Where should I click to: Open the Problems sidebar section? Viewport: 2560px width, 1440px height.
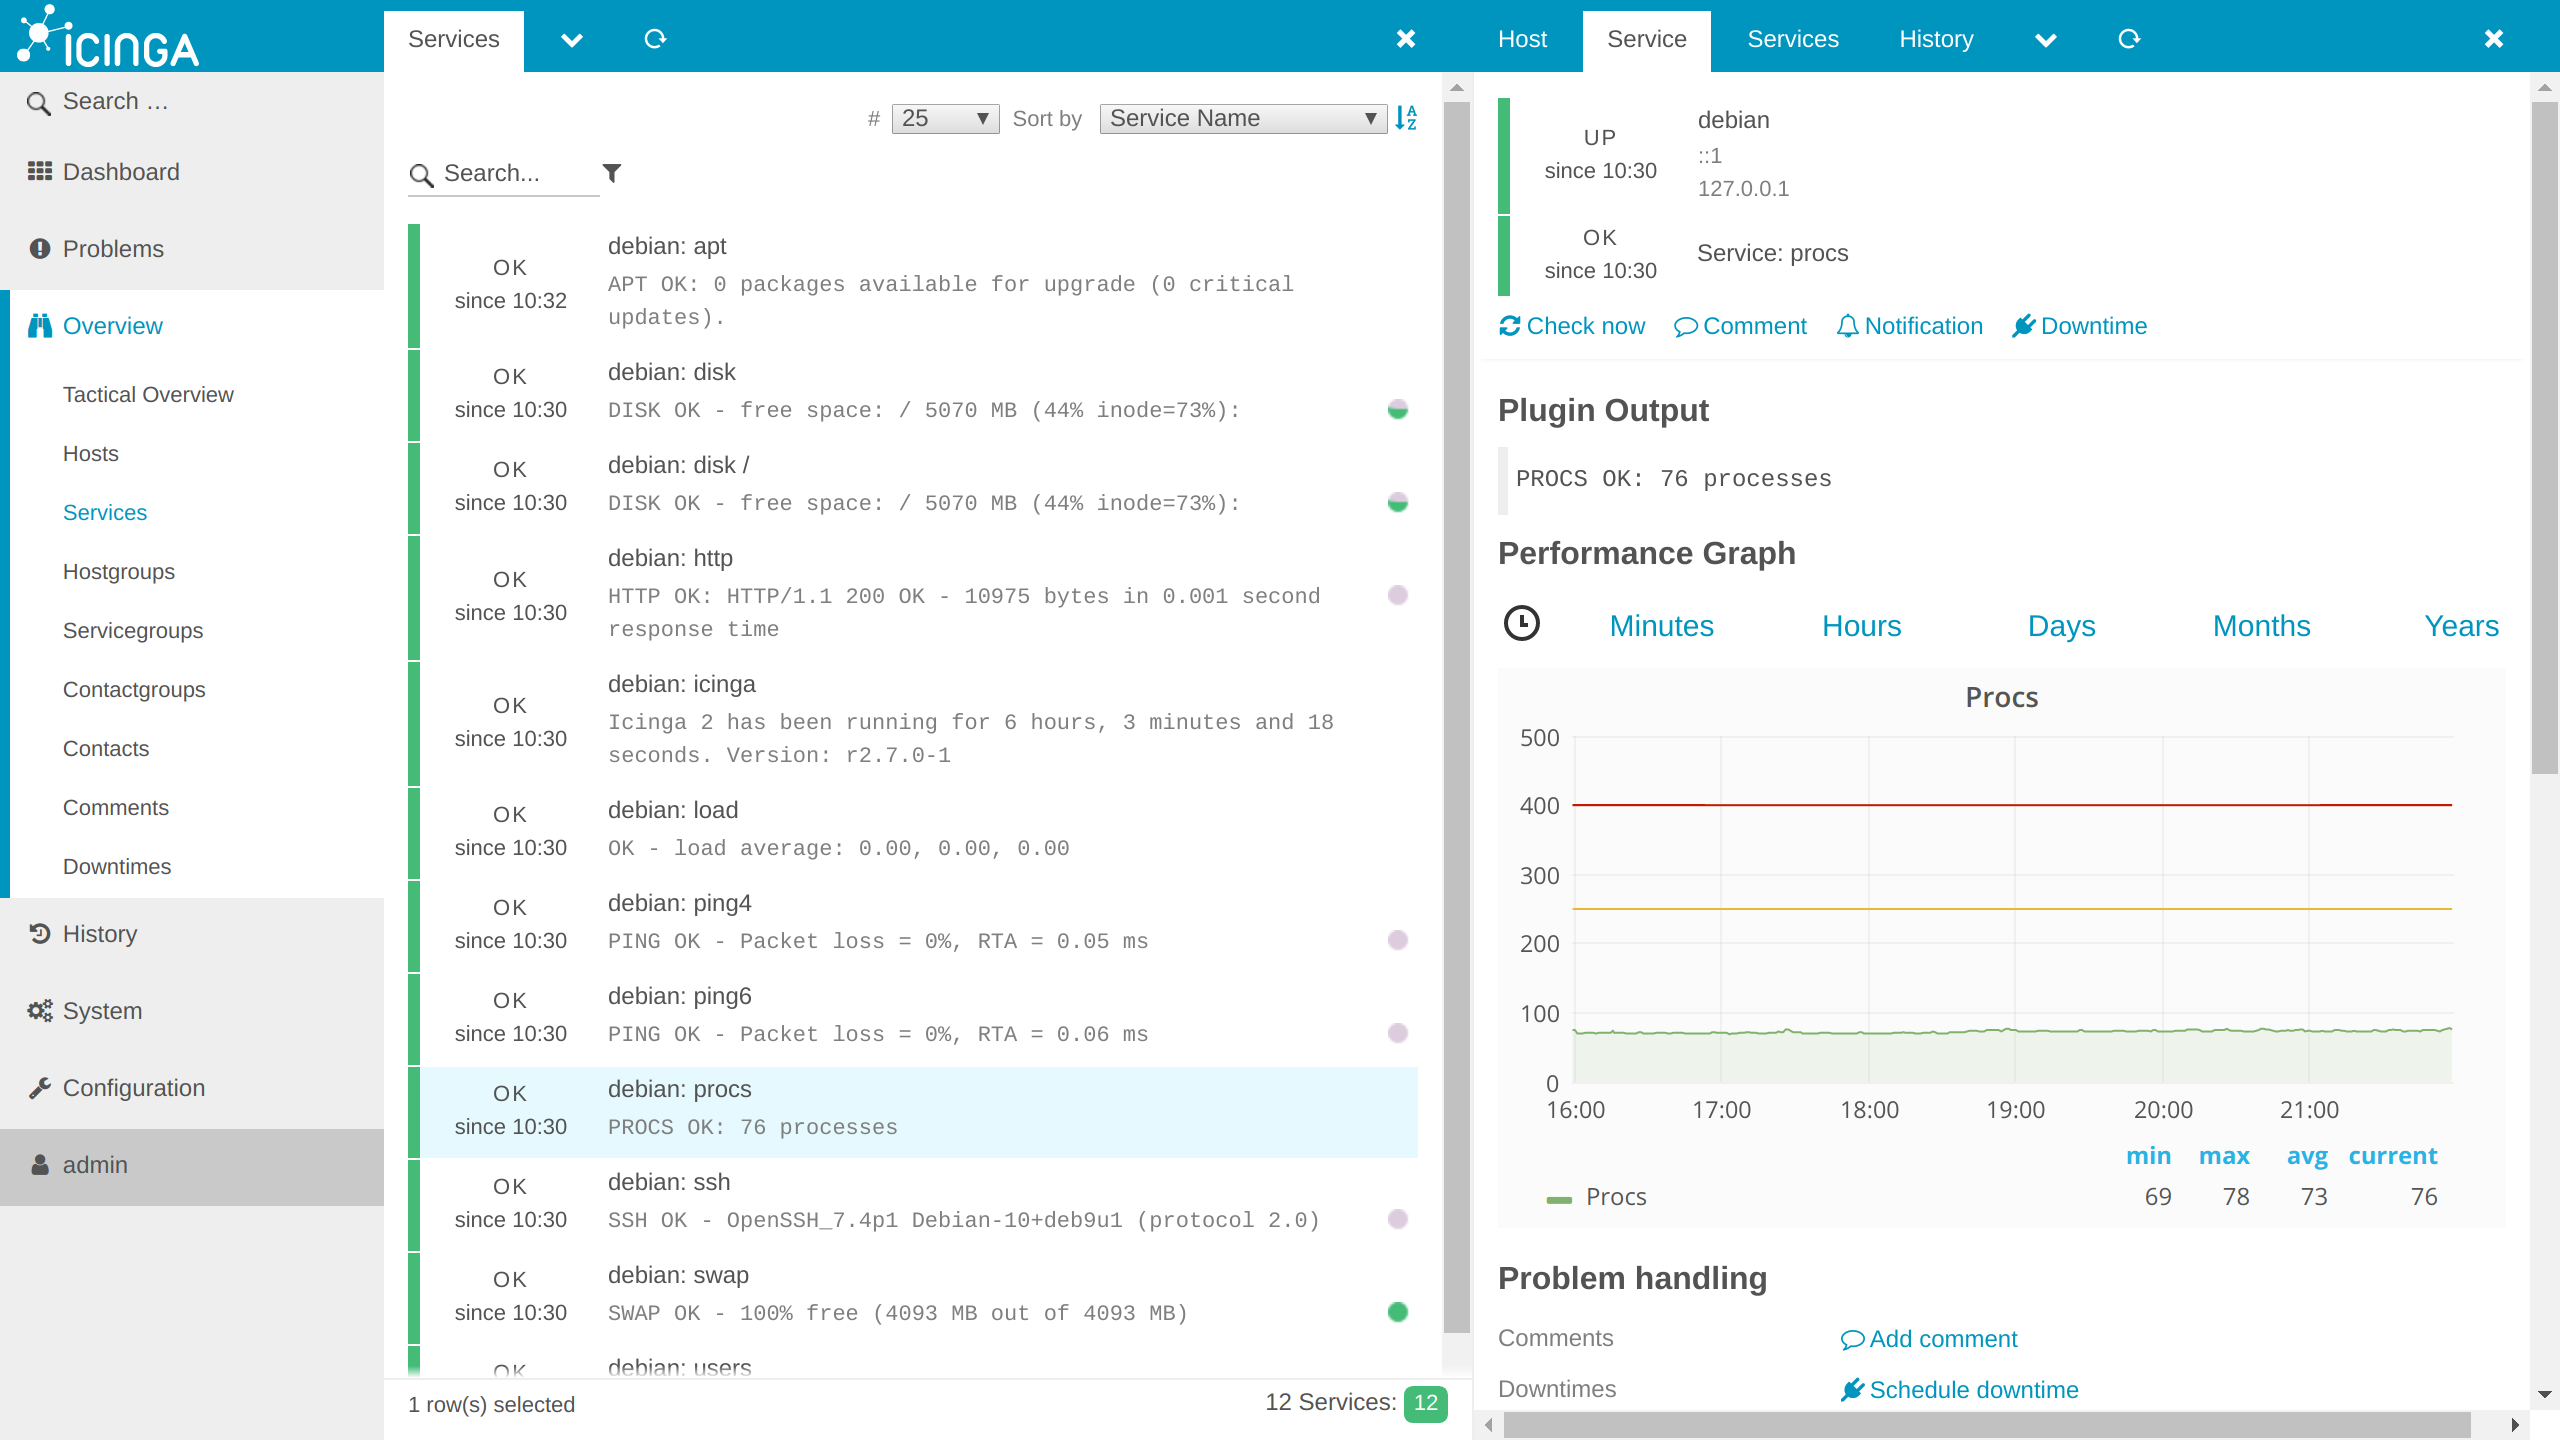tap(113, 249)
